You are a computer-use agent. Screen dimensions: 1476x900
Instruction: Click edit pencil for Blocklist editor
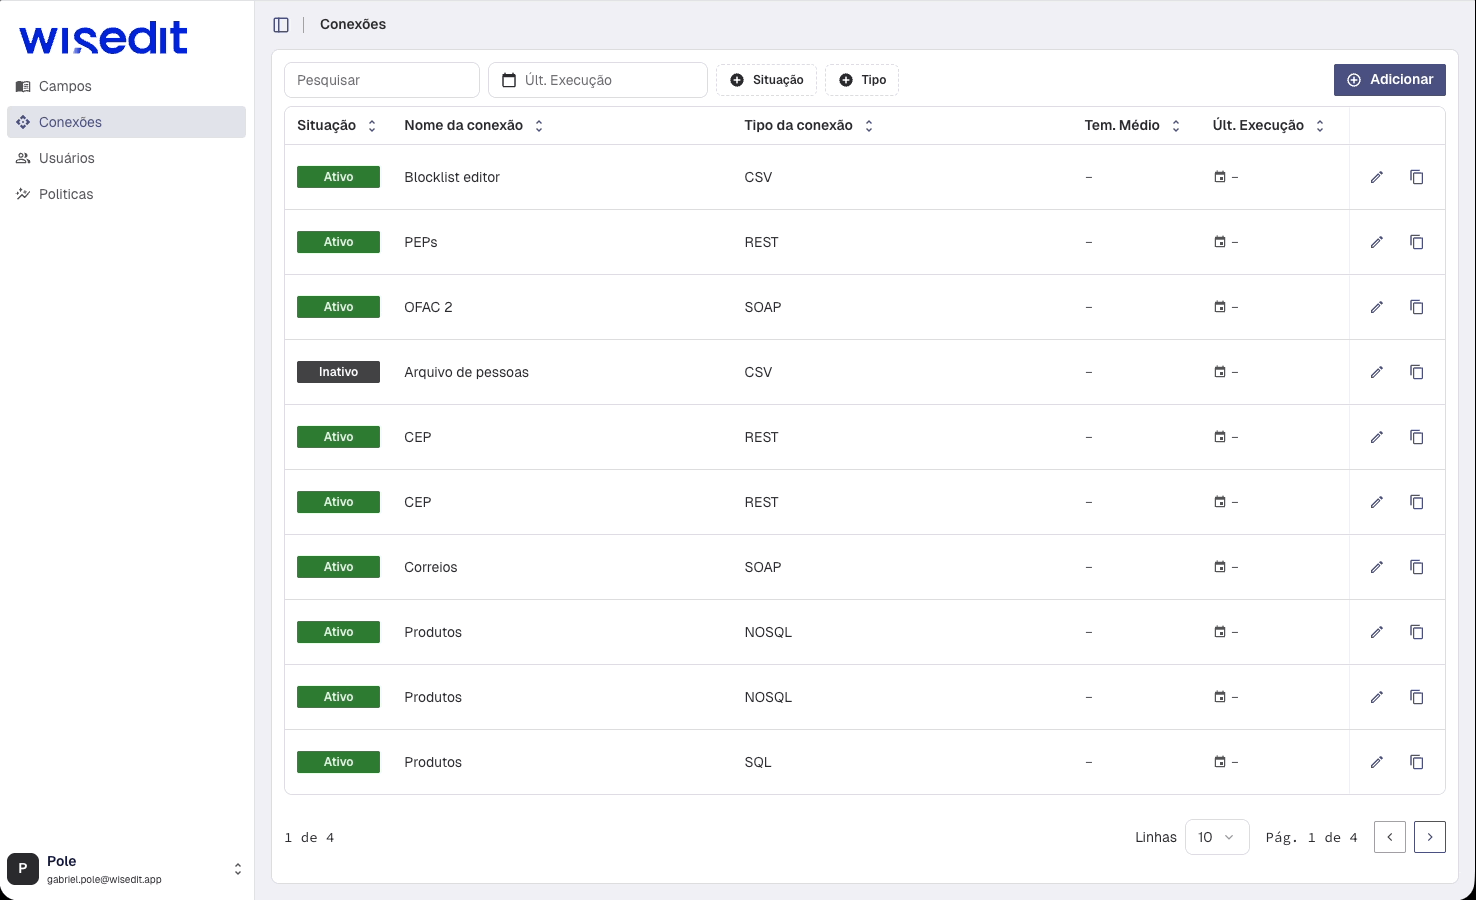pyautogui.click(x=1377, y=177)
